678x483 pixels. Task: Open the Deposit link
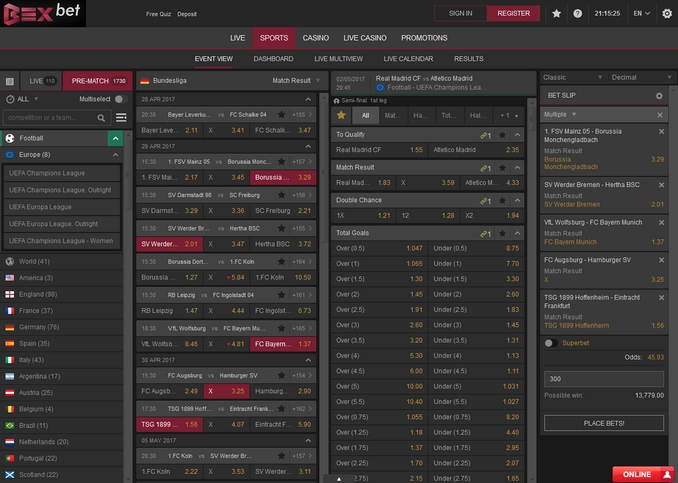[x=187, y=14]
